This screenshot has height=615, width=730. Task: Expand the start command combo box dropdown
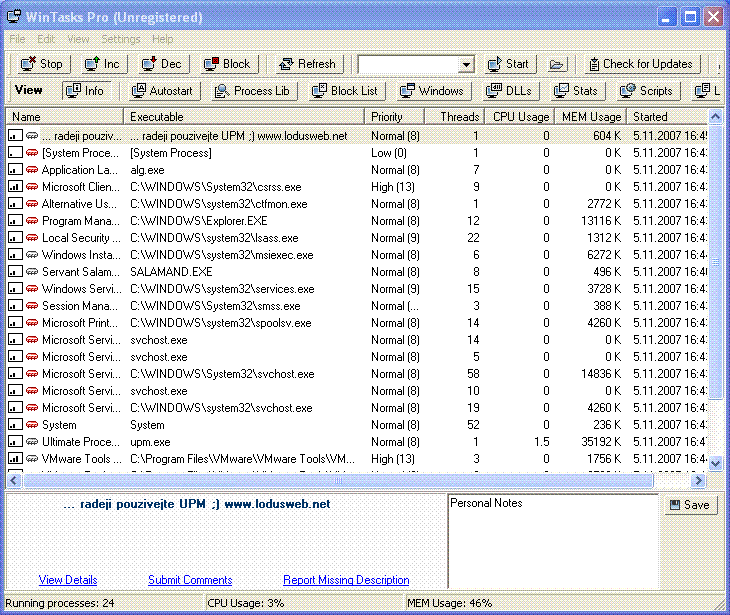coord(466,64)
